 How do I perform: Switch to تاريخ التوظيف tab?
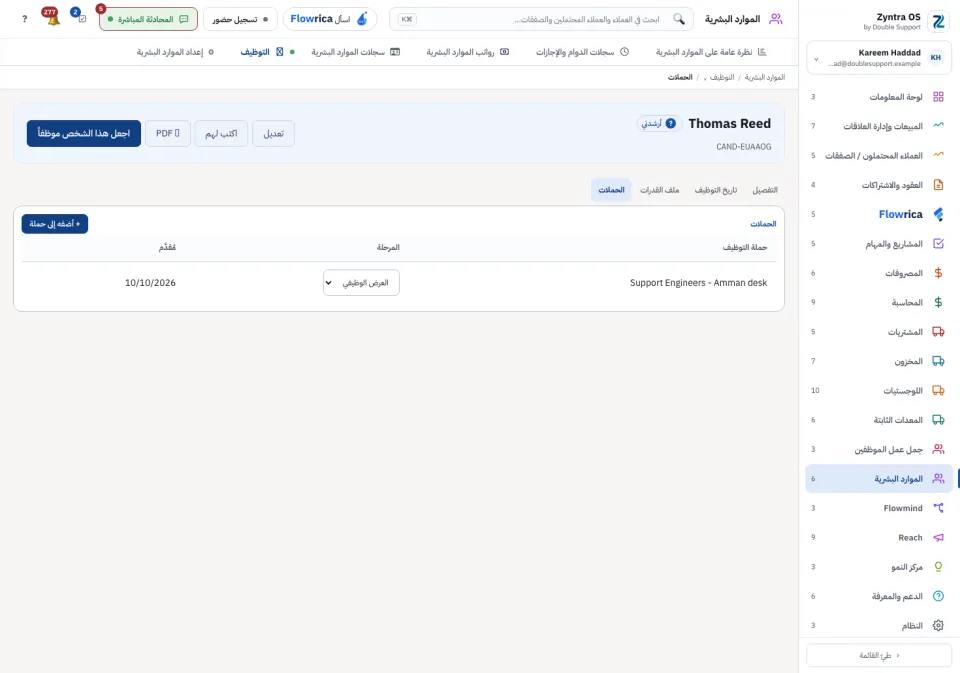tap(716, 190)
